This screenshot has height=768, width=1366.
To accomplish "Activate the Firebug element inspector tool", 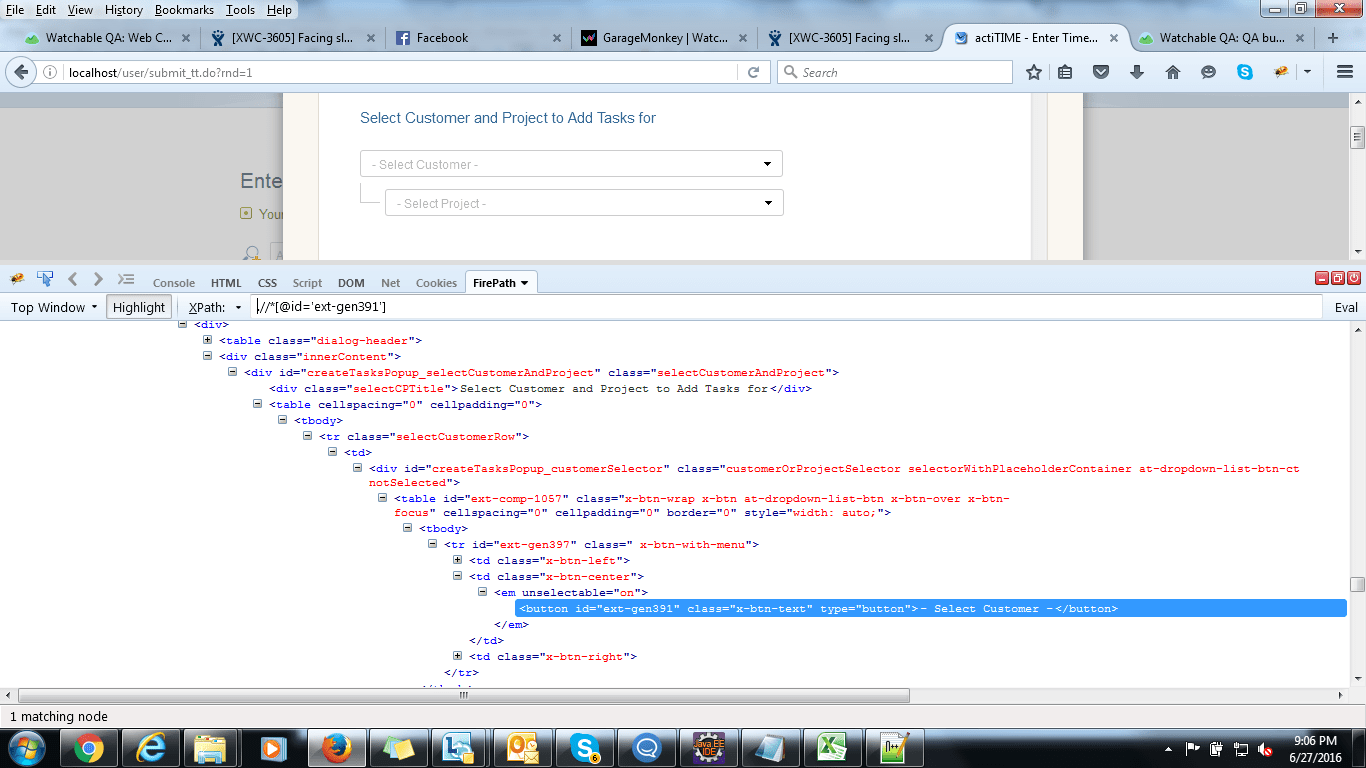I will click(x=44, y=278).
